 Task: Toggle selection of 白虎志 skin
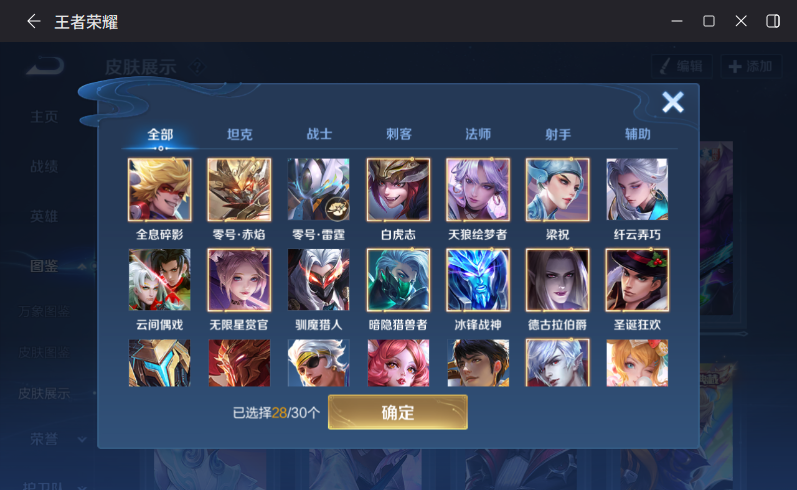coord(398,190)
